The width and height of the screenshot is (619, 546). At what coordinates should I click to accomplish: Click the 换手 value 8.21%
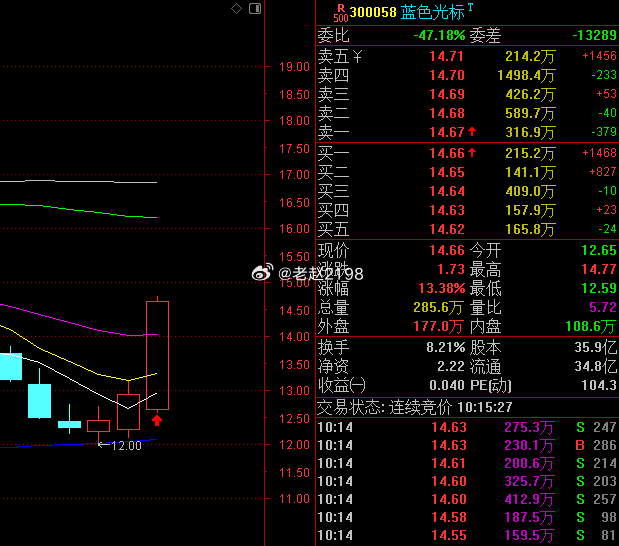click(x=446, y=347)
